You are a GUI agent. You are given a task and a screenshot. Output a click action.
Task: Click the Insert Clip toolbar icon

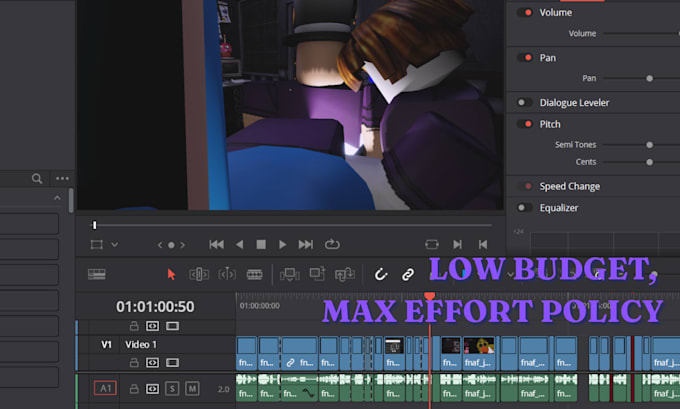pyautogui.click(x=290, y=274)
